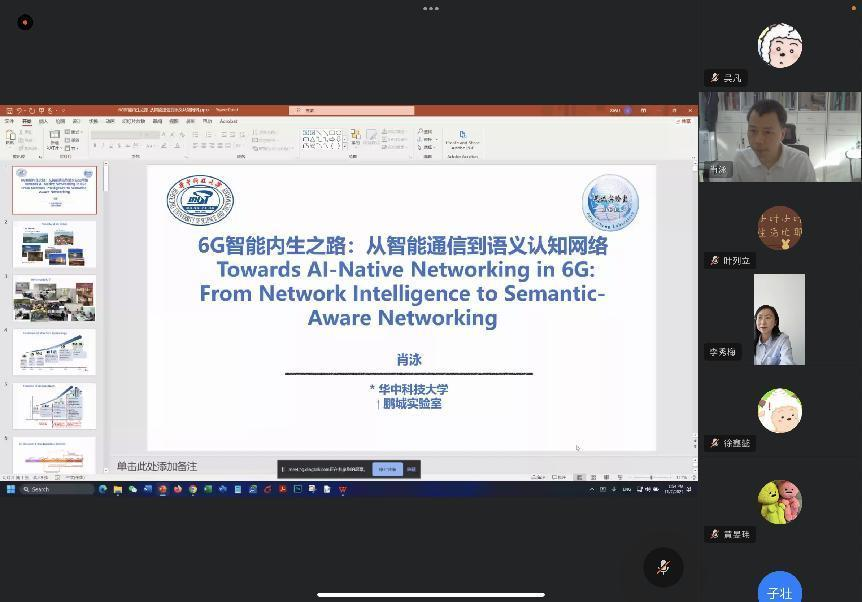
Task: Expand the shapes gallery in the ribbon
Action: (x=345, y=146)
